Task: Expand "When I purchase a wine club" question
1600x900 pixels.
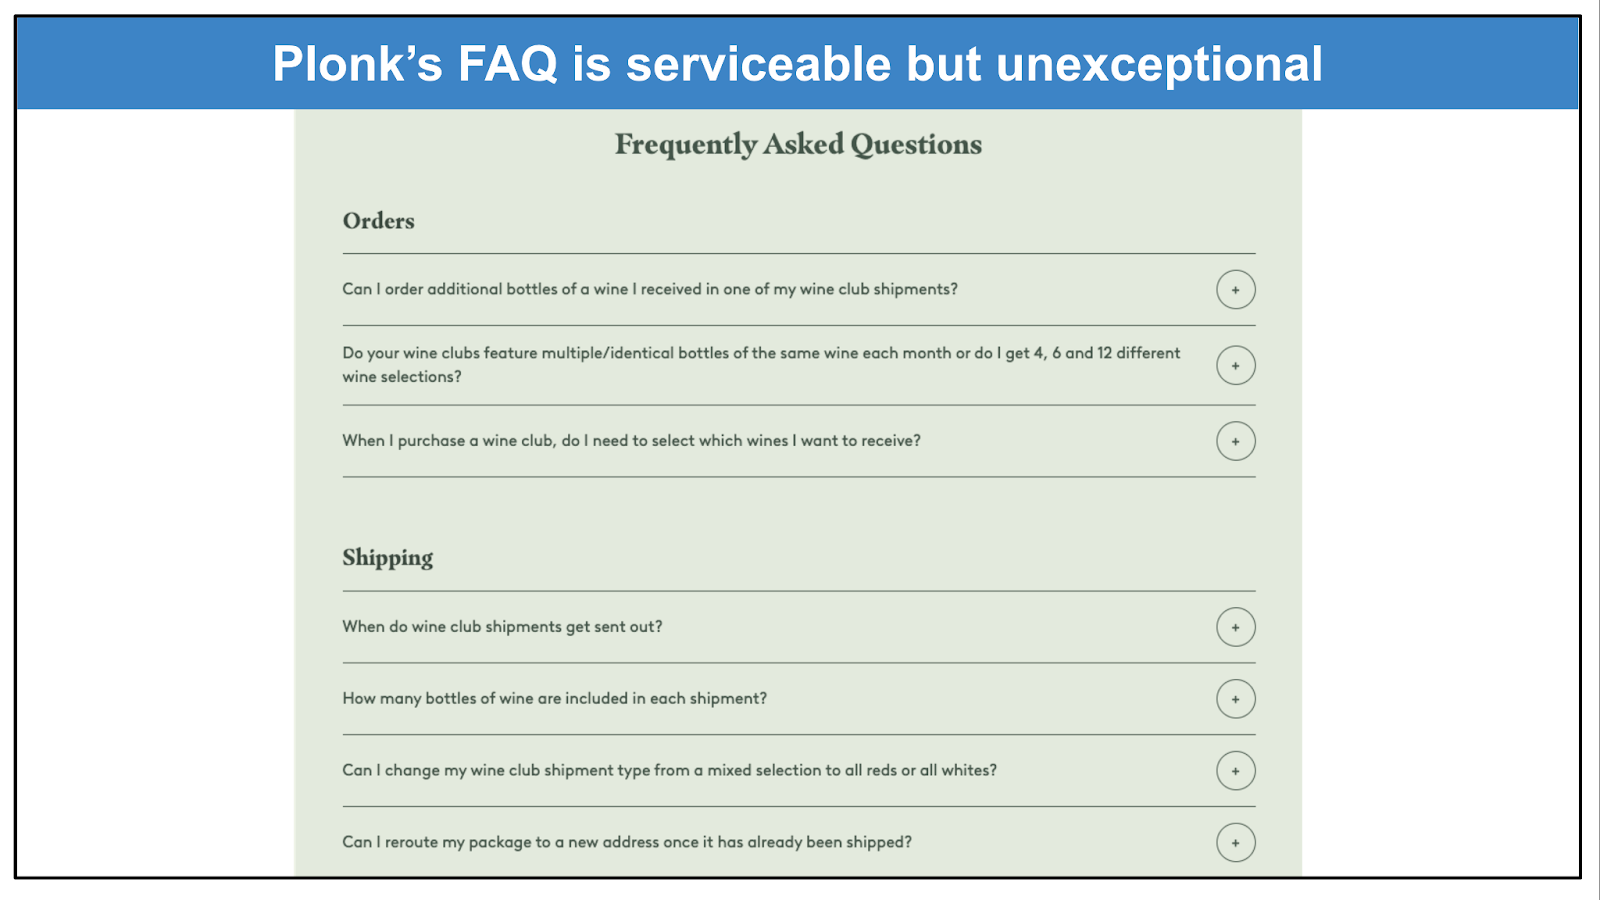Action: click(631, 441)
